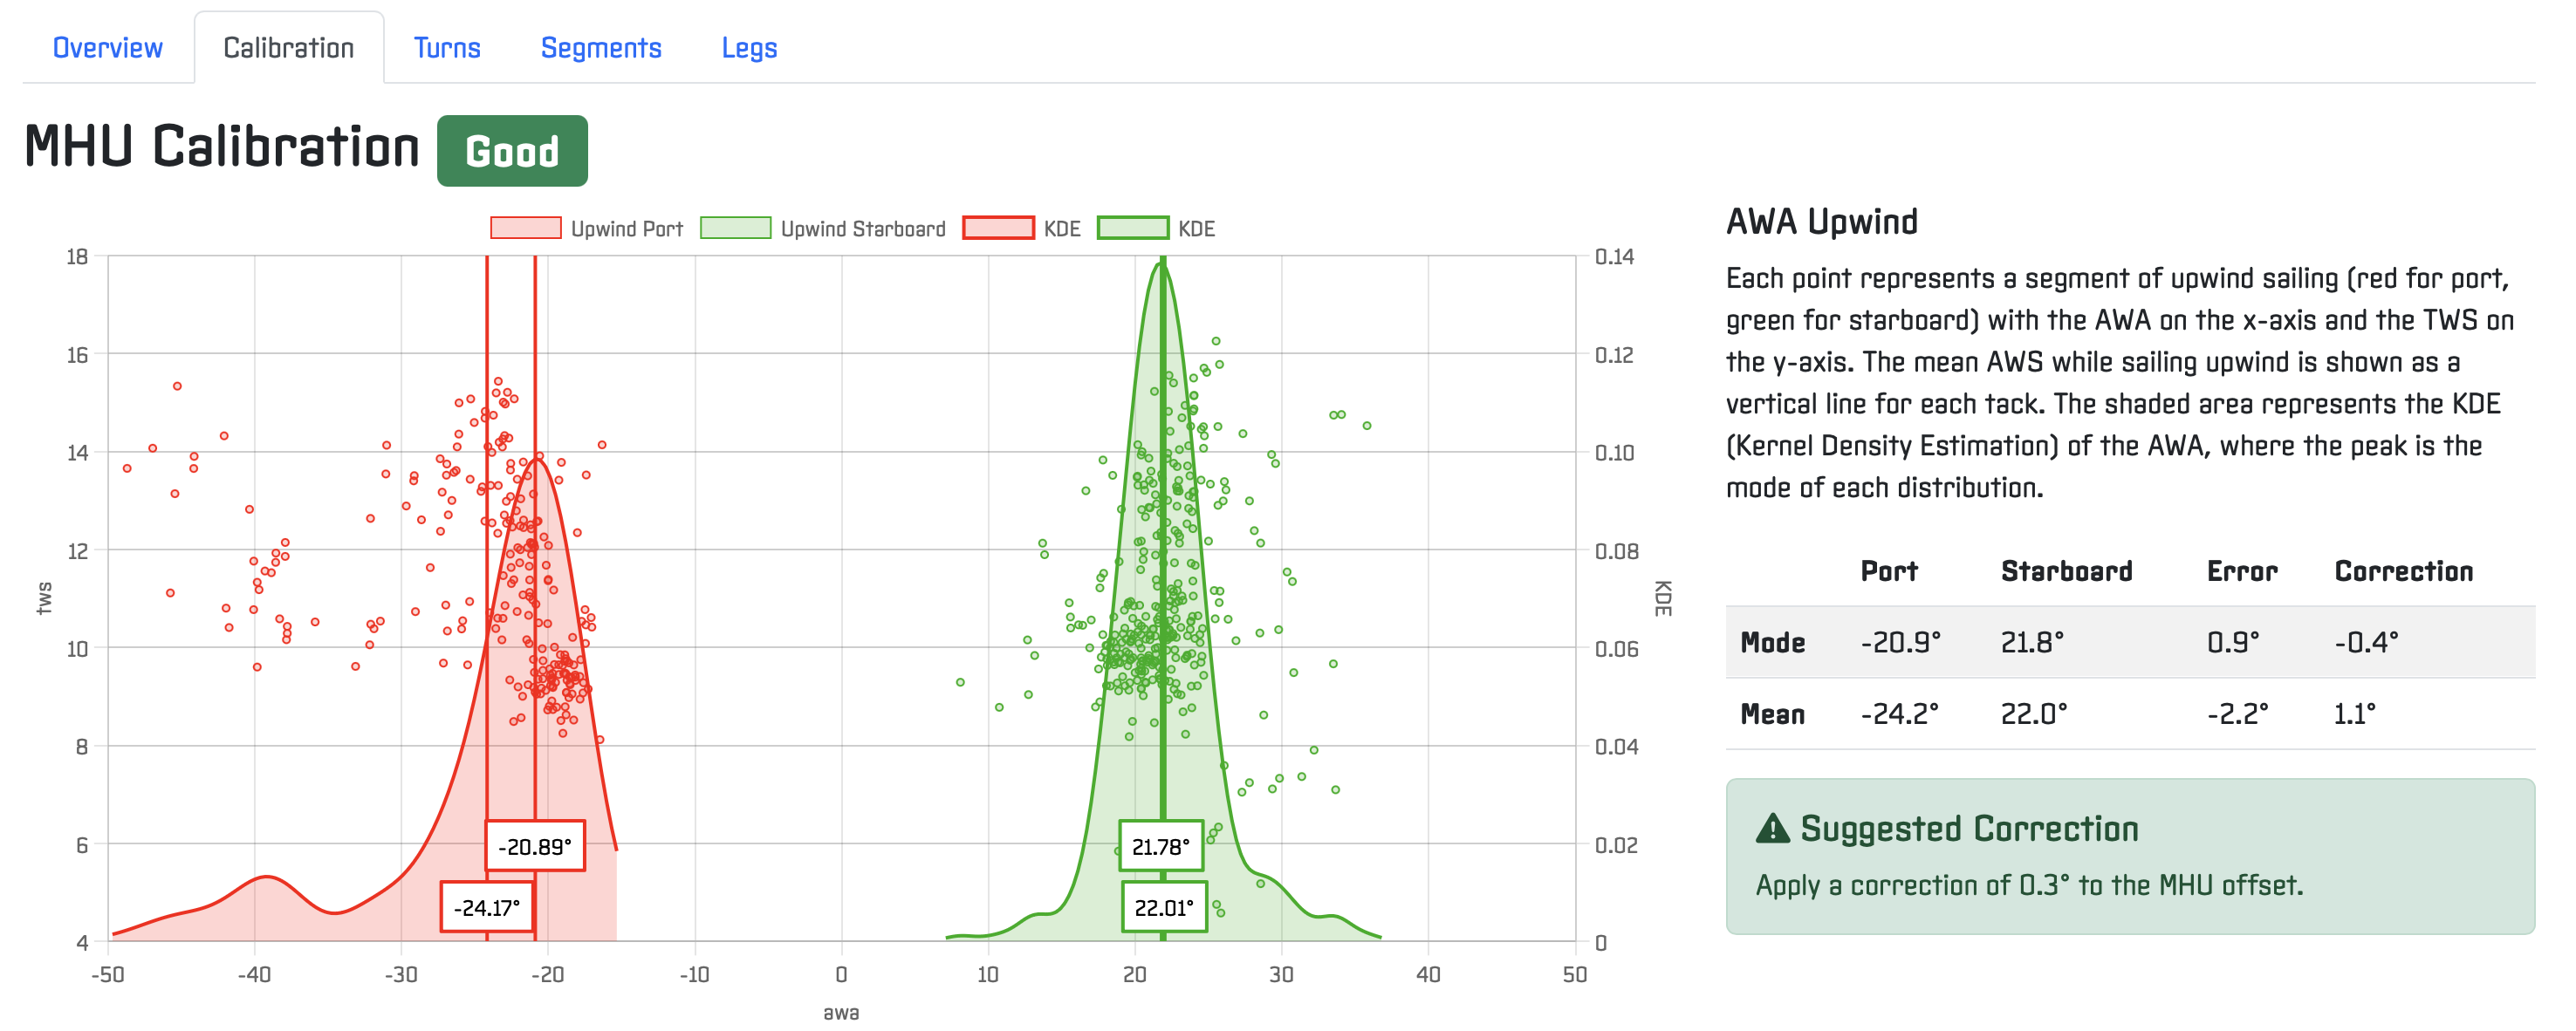Go to the Legs tab
Screen dimensions: 2576x1031
coord(749,48)
